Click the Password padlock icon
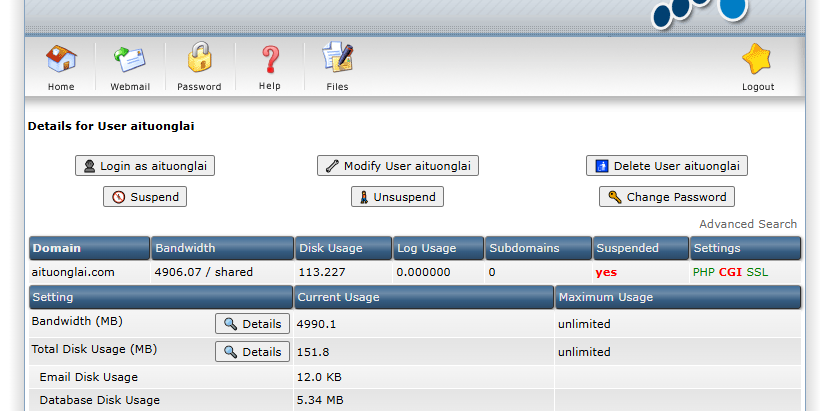The height and width of the screenshot is (411, 820). [199, 57]
